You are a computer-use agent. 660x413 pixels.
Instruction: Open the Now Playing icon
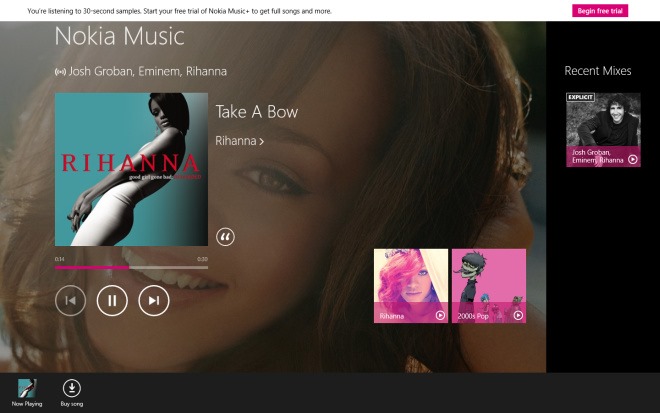[27, 388]
